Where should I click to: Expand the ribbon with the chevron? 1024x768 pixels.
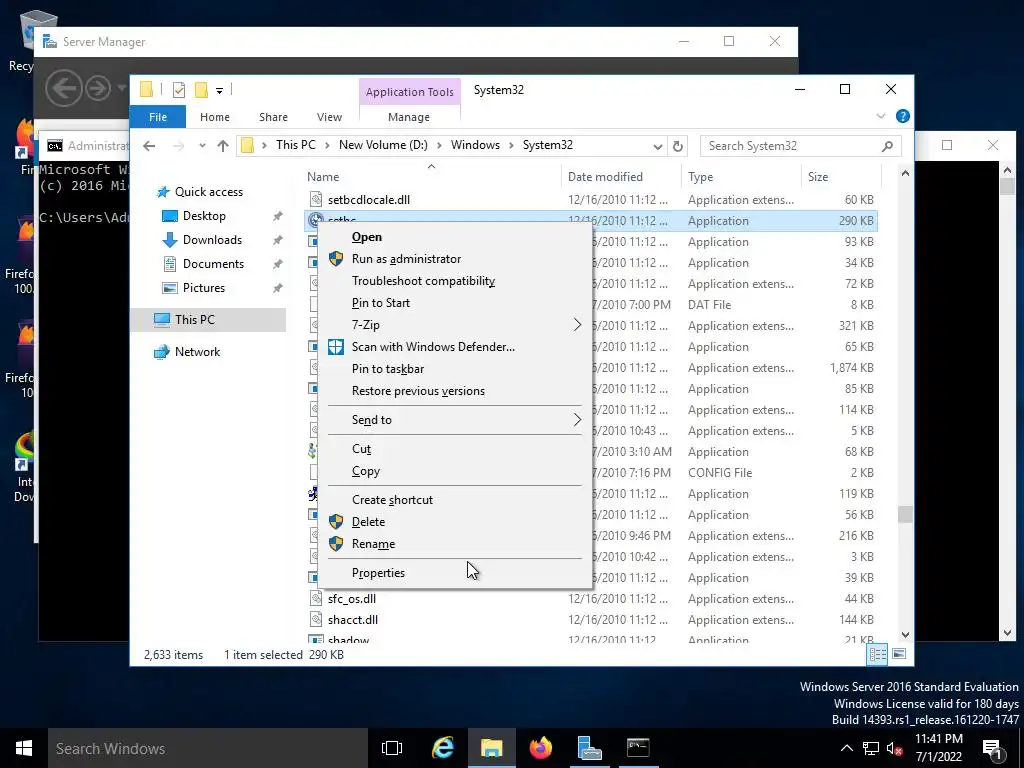pos(881,116)
